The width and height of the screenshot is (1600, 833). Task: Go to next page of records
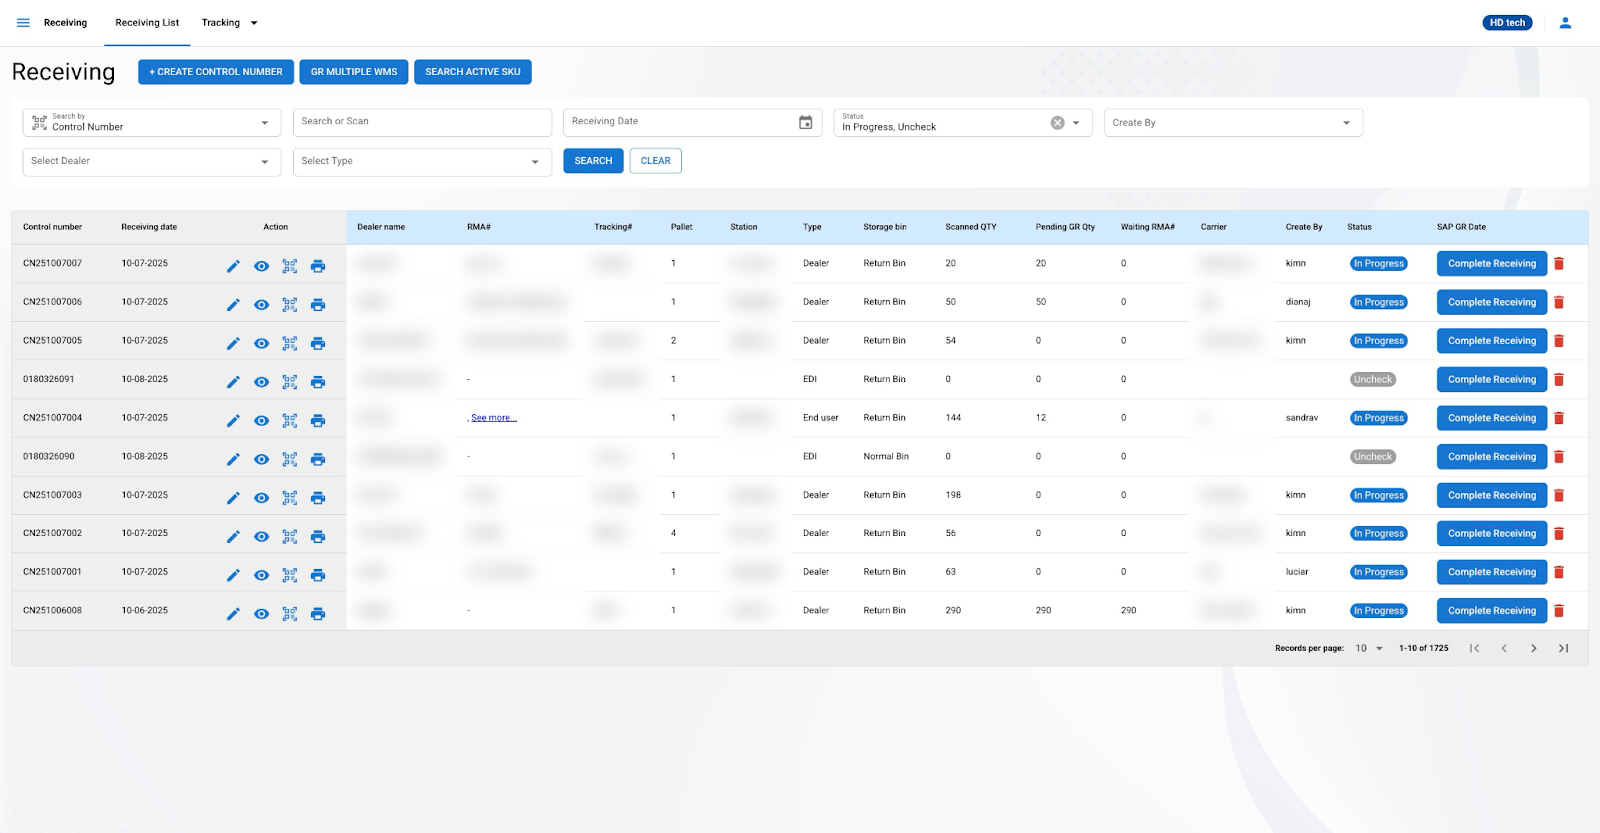click(1533, 648)
